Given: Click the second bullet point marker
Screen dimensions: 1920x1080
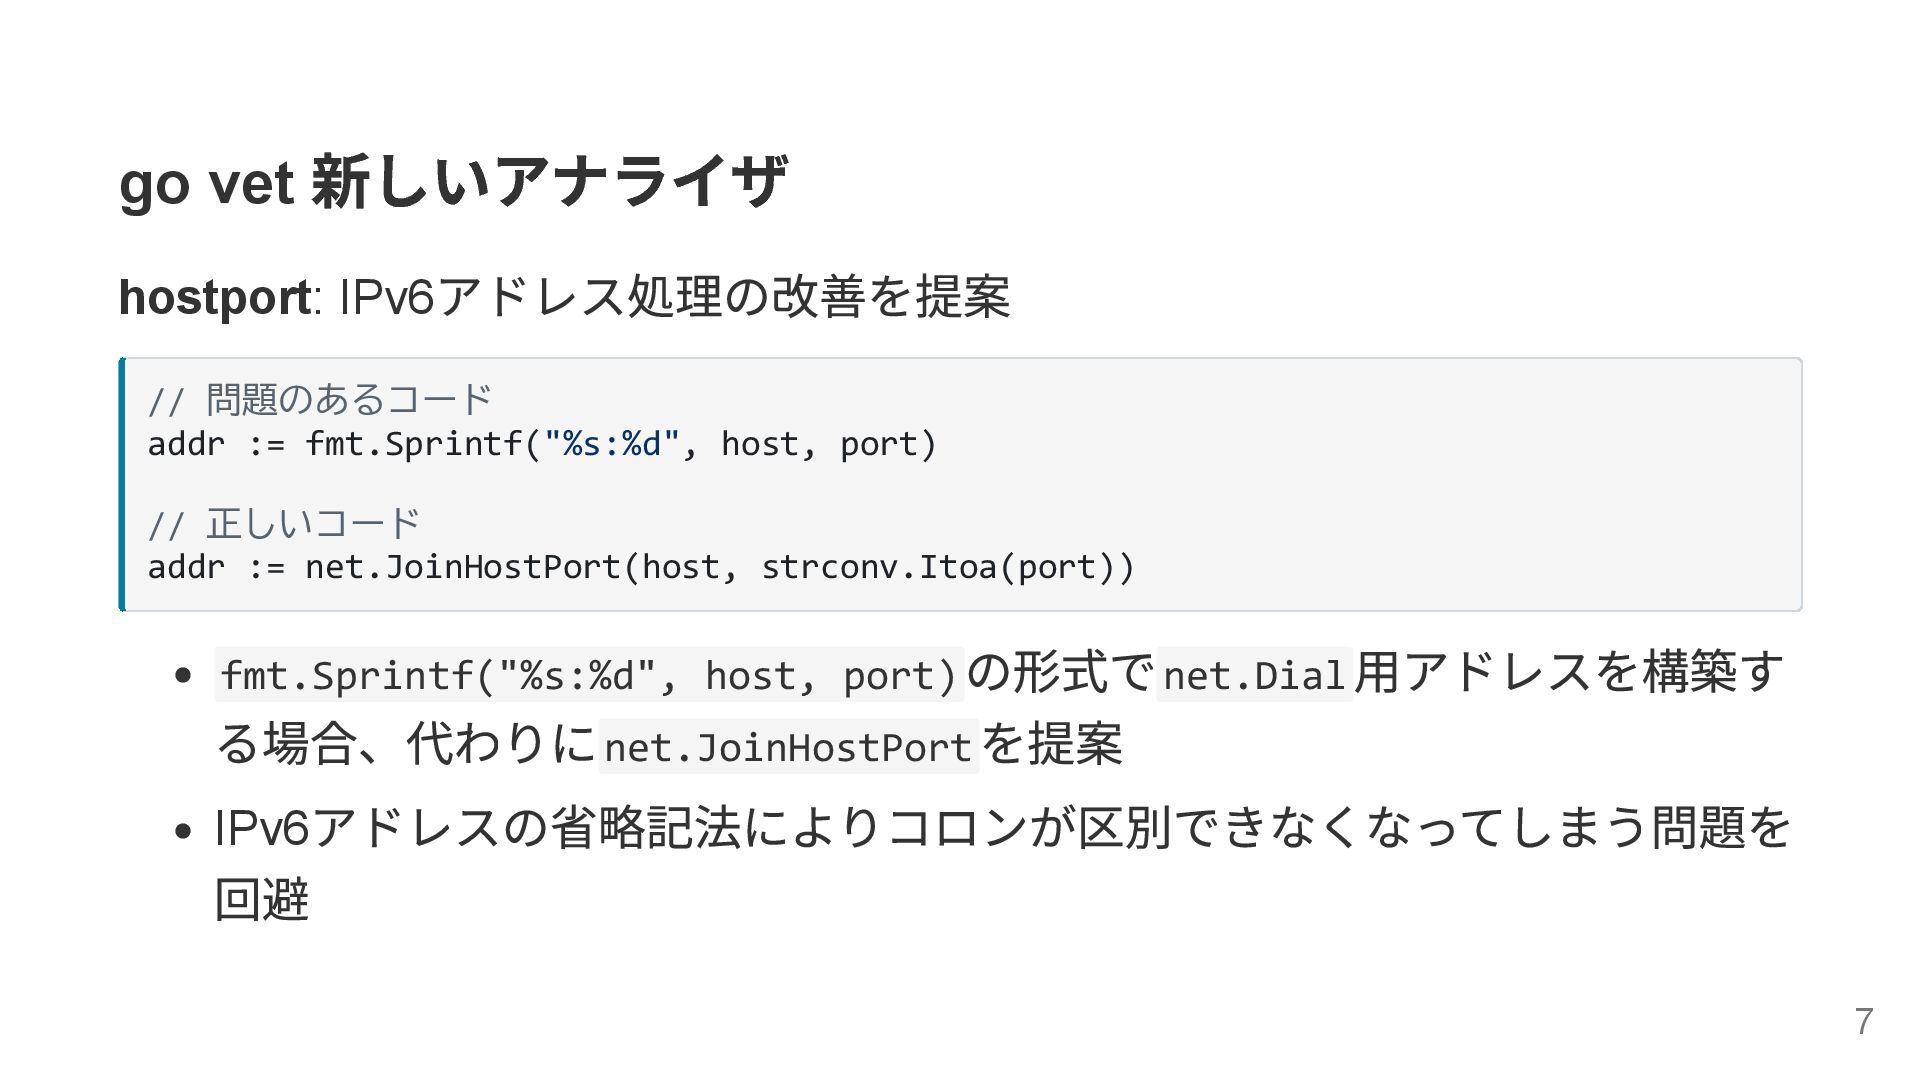Looking at the screenshot, I should pyautogui.click(x=182, y=831).
